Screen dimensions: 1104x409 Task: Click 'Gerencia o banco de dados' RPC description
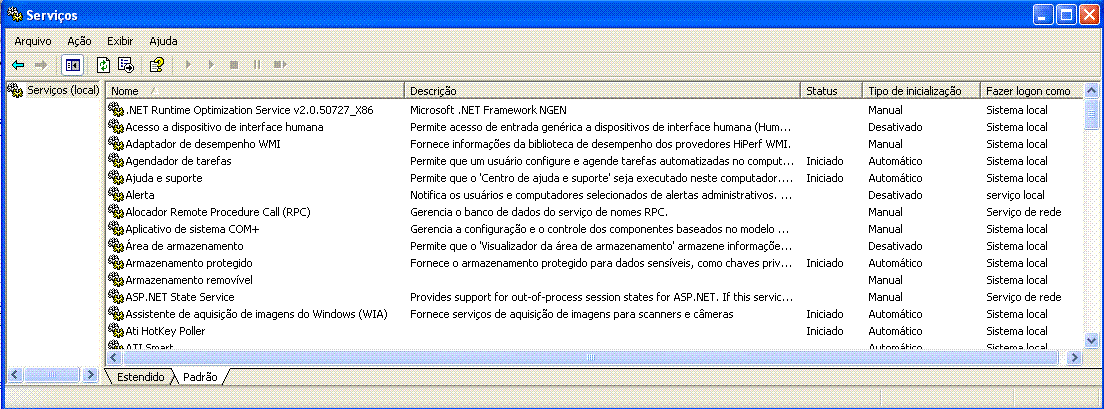539,212
